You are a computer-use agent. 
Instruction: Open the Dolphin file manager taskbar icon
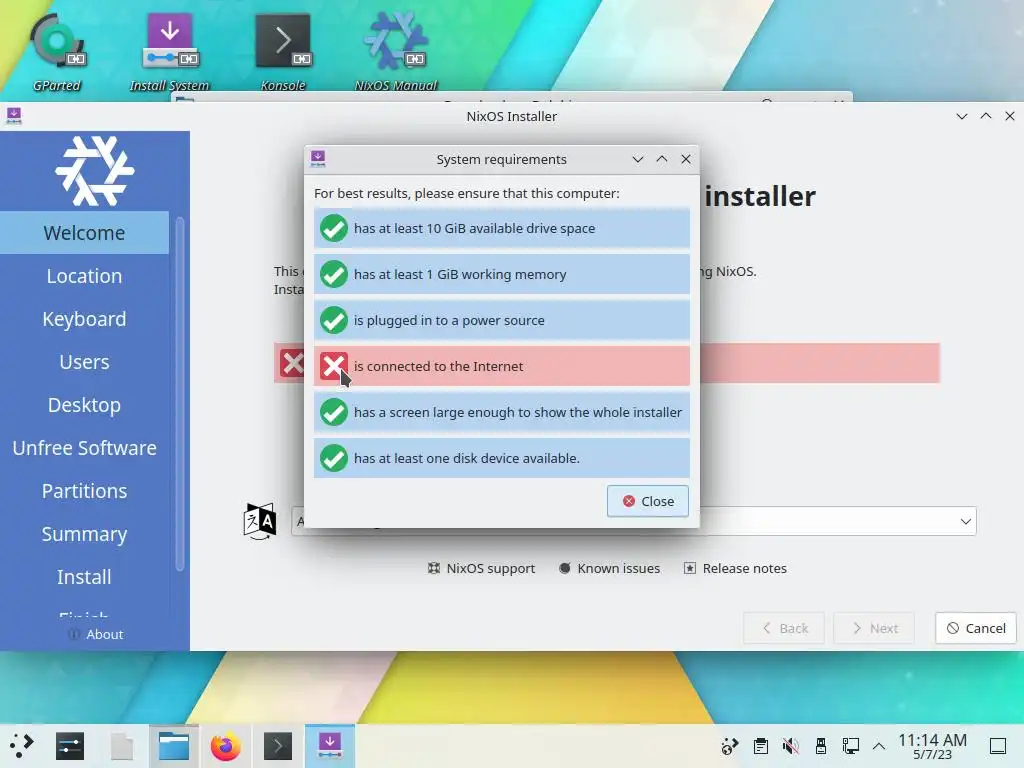[x=174, y=746]
